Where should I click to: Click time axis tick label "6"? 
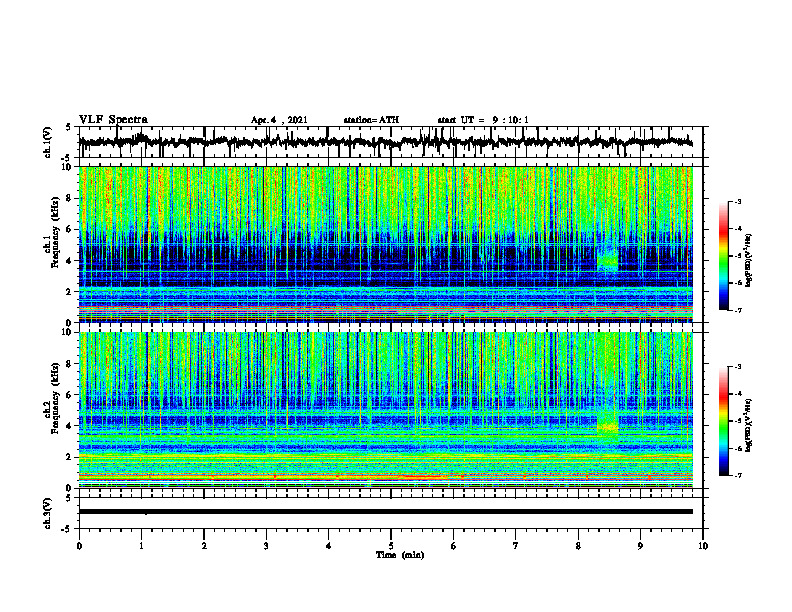point(454,546)
